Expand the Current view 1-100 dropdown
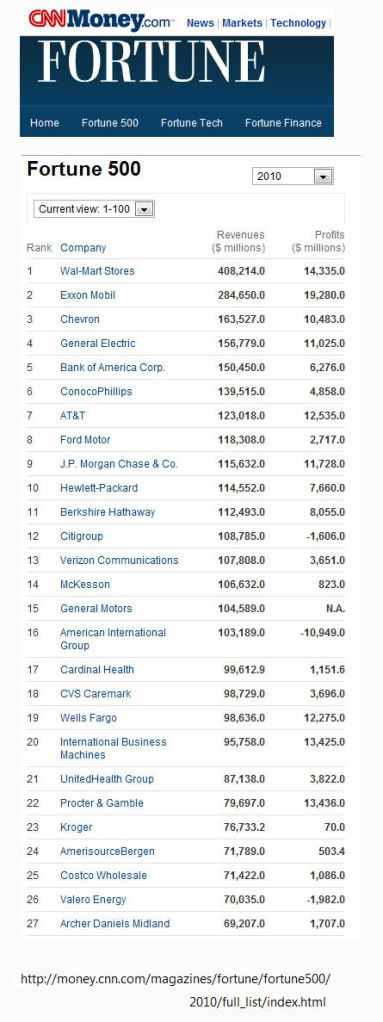The width and height of the screenshot is (383, 1022). coord(145,209)
